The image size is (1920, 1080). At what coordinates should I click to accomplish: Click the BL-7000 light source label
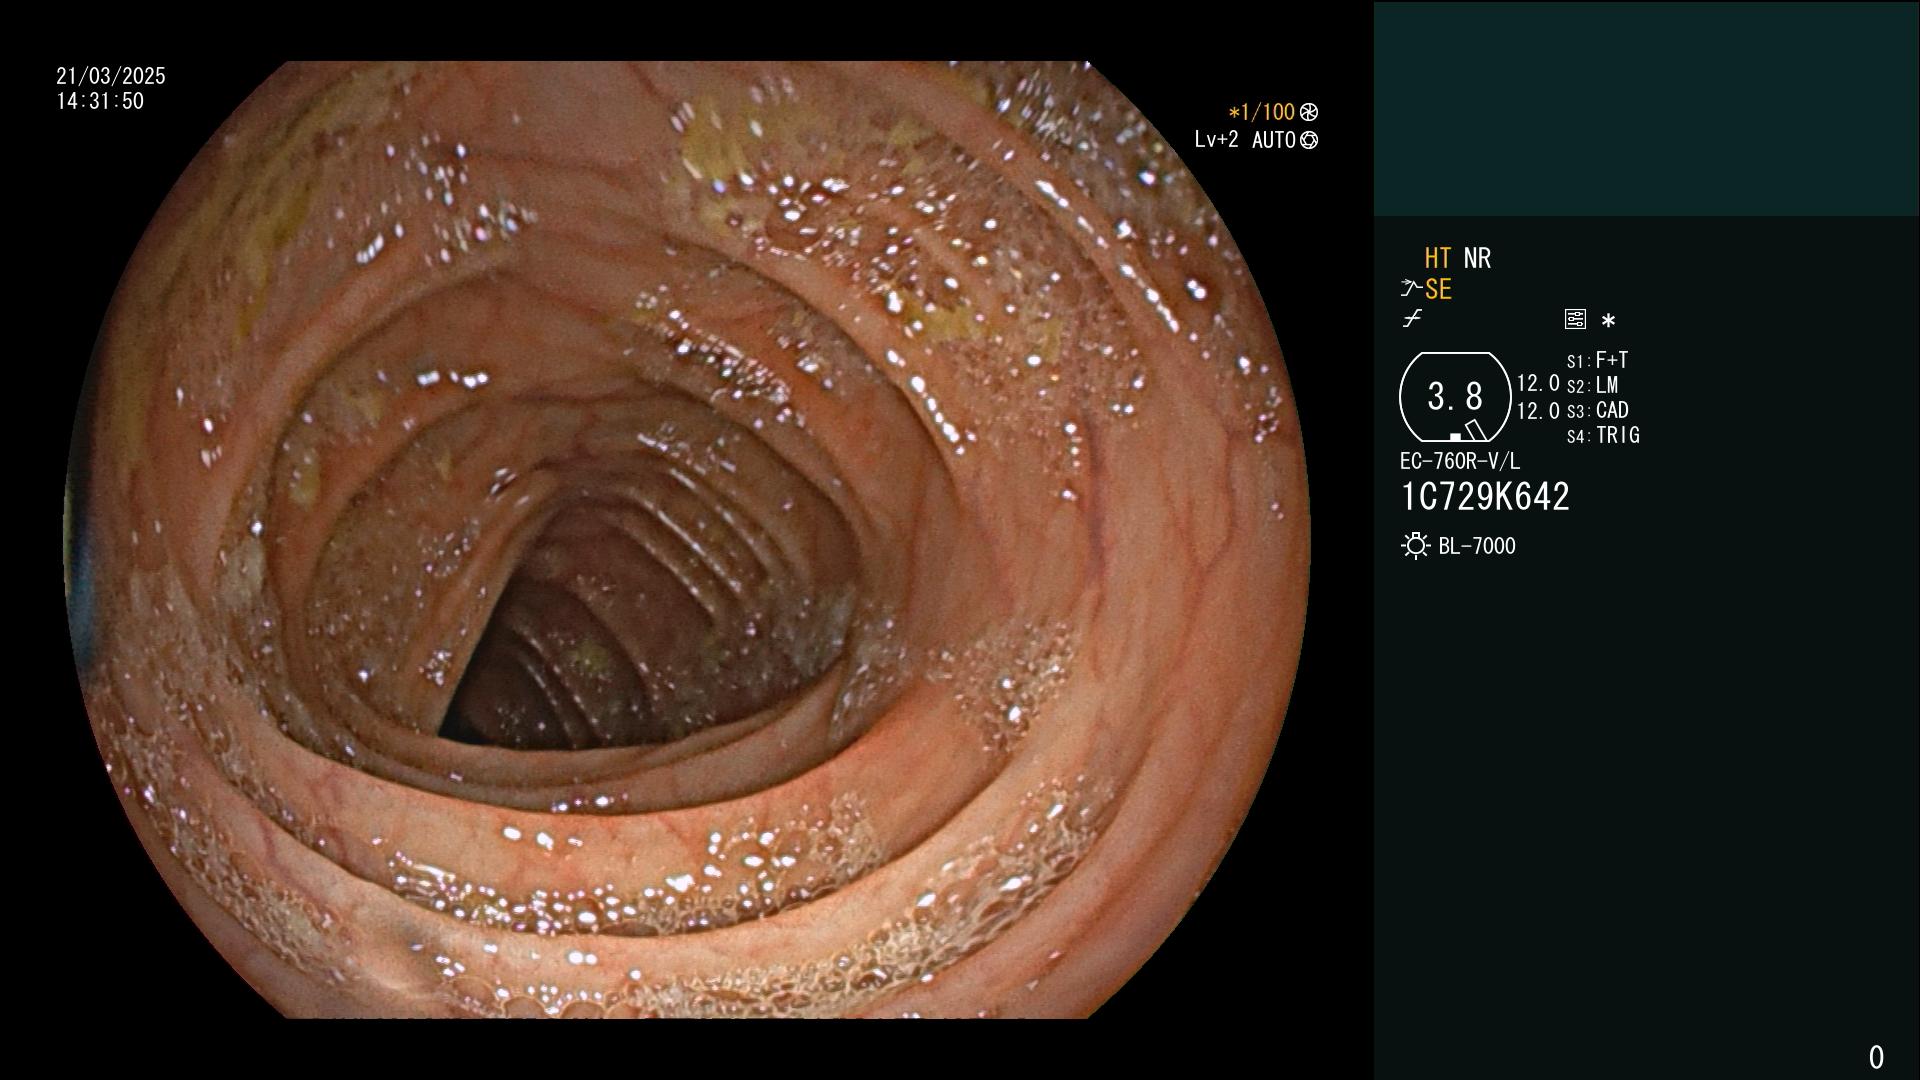tap(1477, 546)
